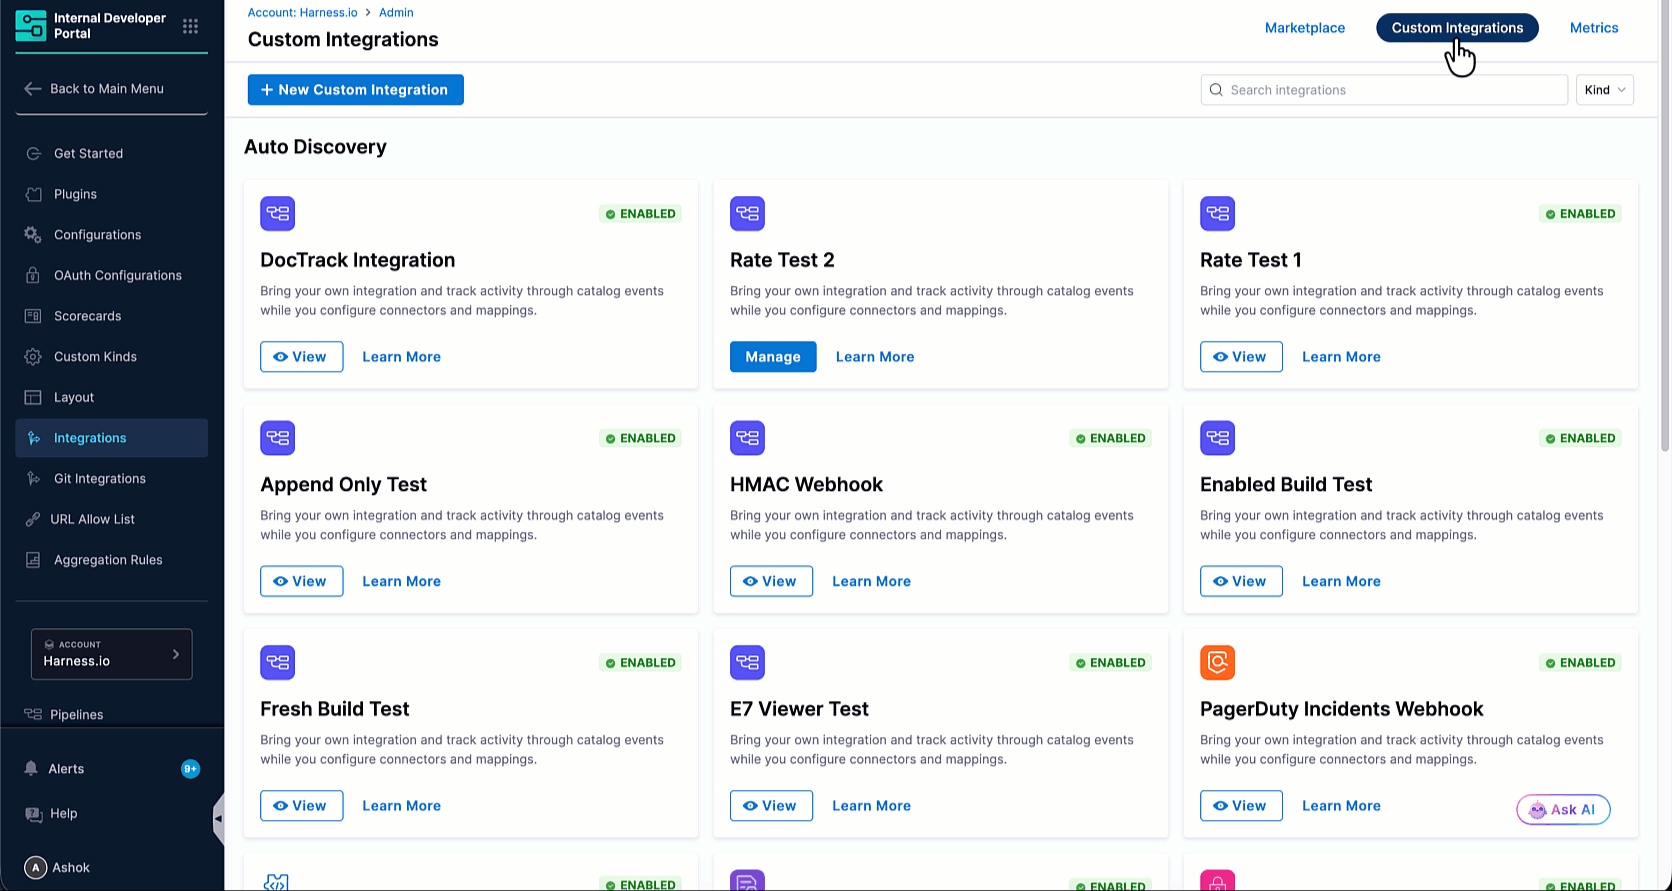Viewport: 1672px width, 891px height.
Task: Click Learn More on Enabled Build Test
Action: coord(1341,581)
